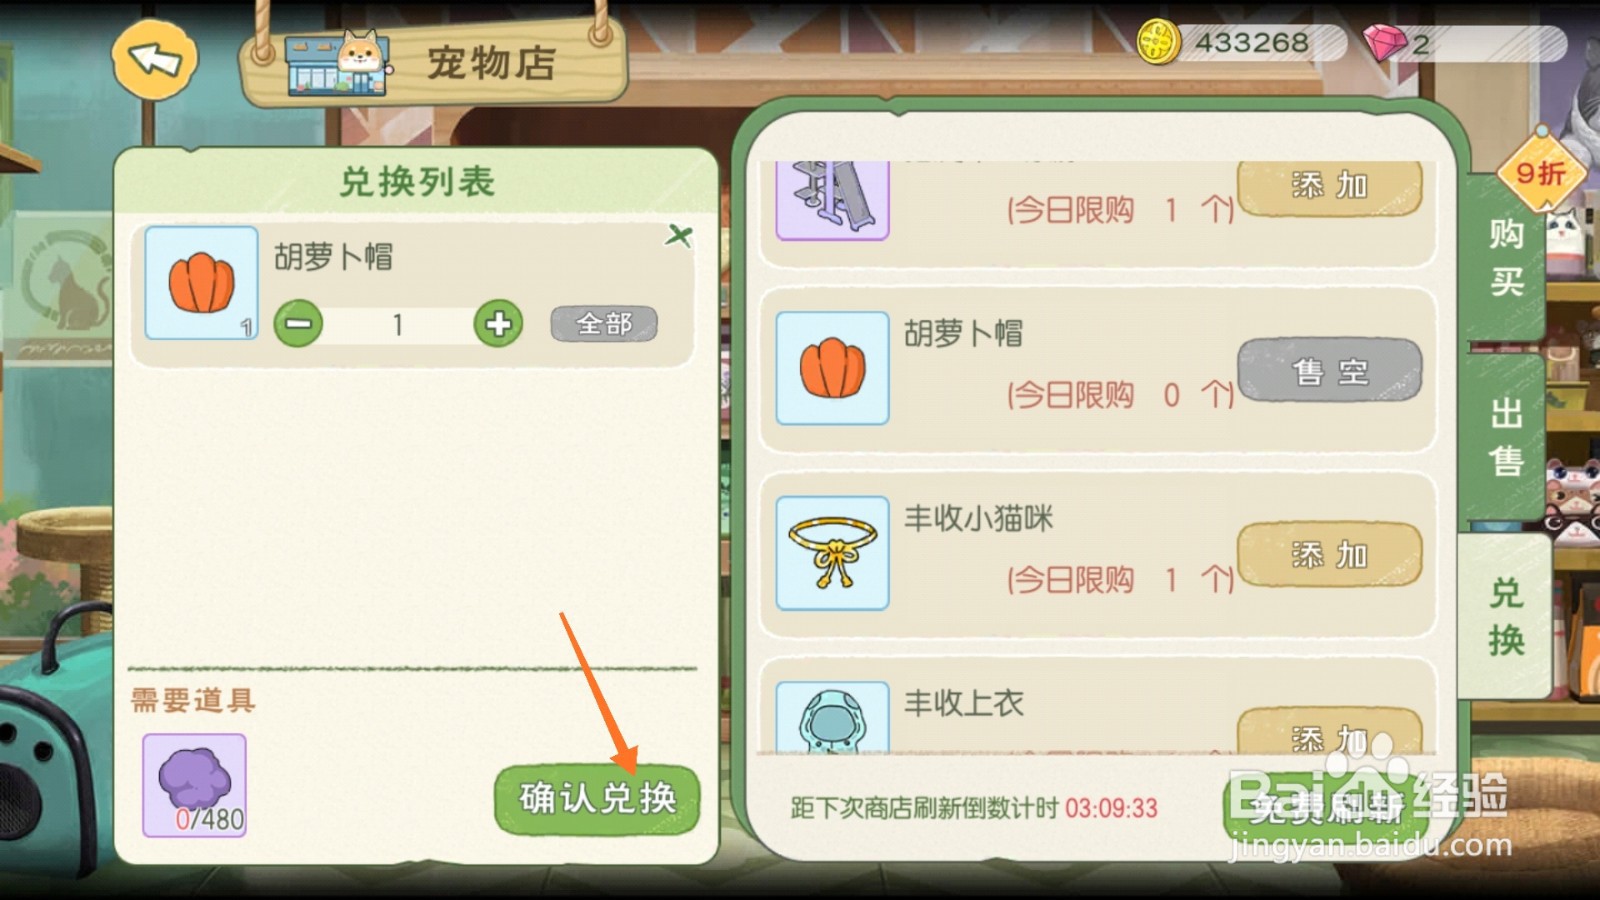
Task: Switch to the 出售 tab
Action: click(x=1506, y=437)
